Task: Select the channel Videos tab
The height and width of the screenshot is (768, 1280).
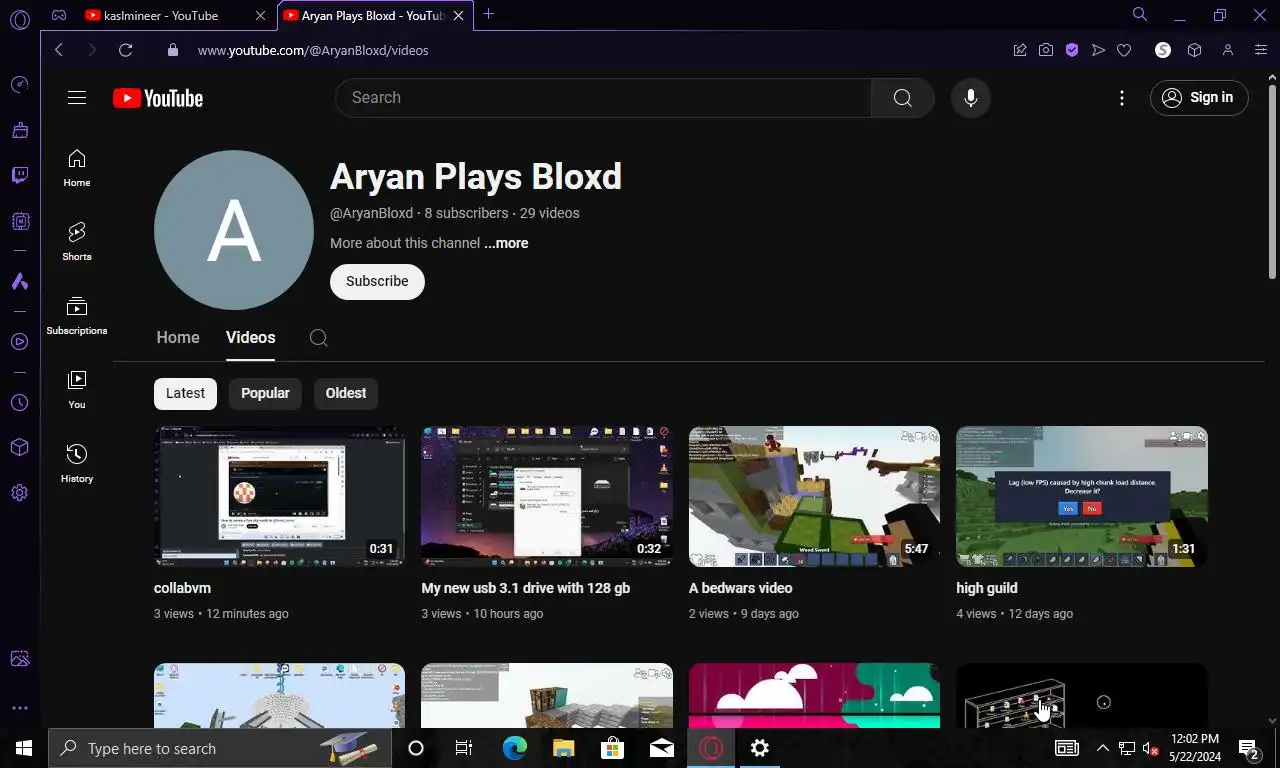Action: [x=250, y=338]
